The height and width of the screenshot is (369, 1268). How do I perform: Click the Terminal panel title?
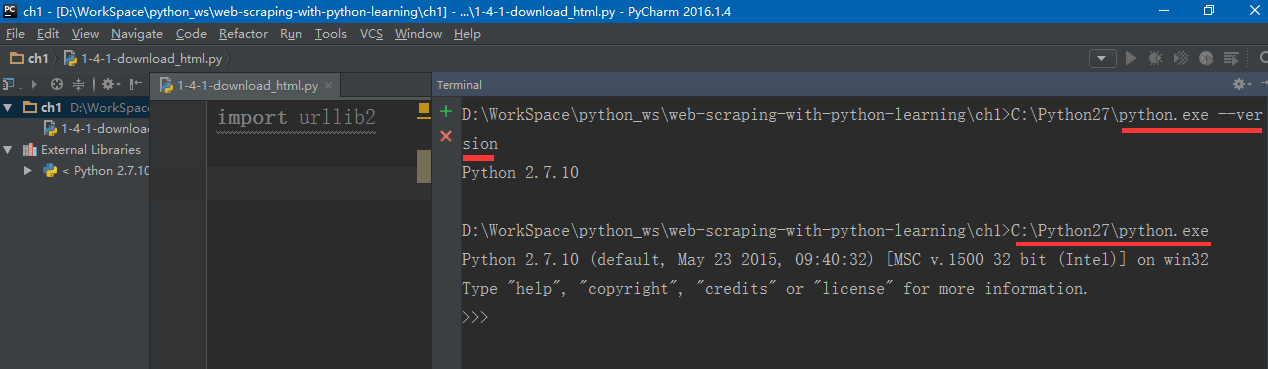pos(459,85)
